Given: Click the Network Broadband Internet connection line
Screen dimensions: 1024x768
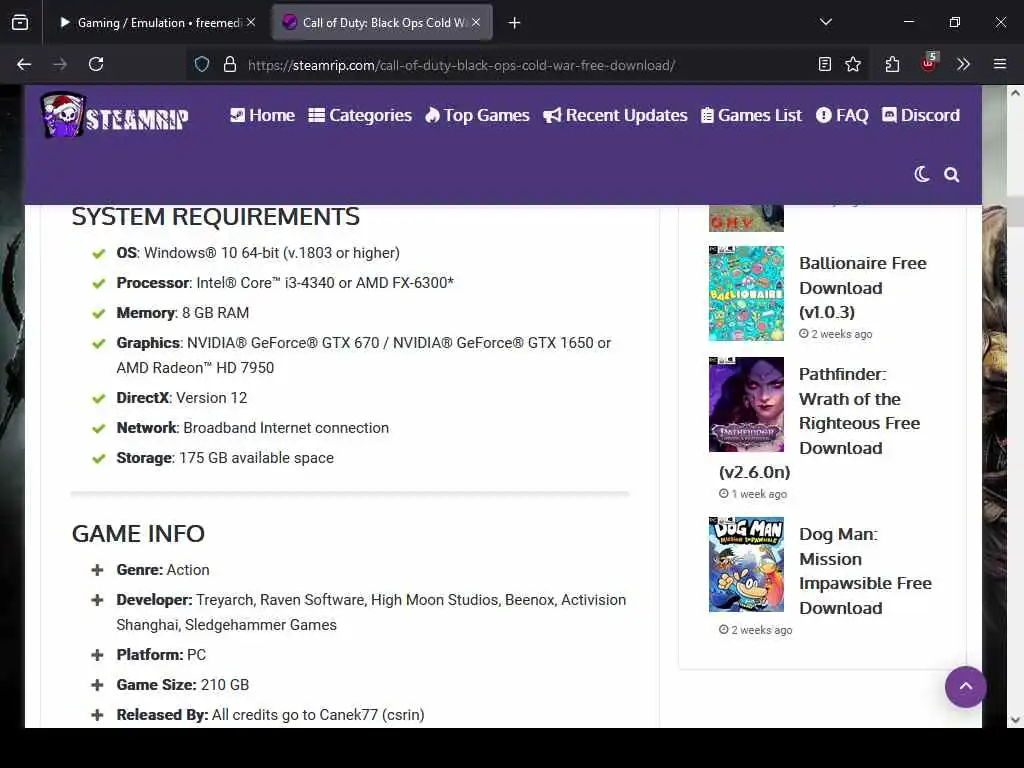Looking at the screenshot, I should coord(253,428).
